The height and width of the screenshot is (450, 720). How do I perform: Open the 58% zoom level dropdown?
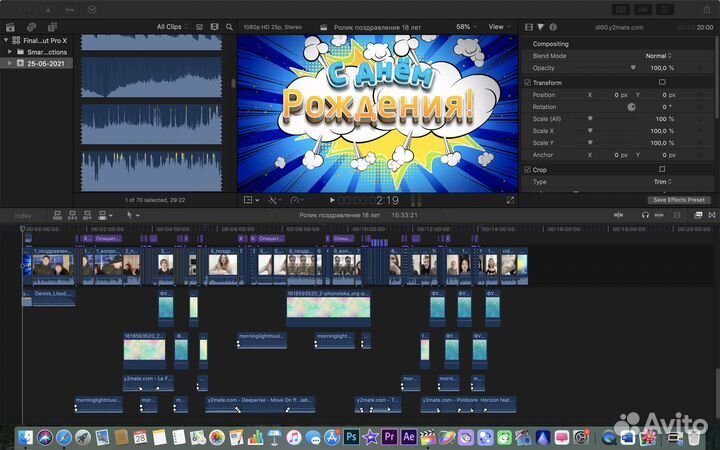pos(466,26)
